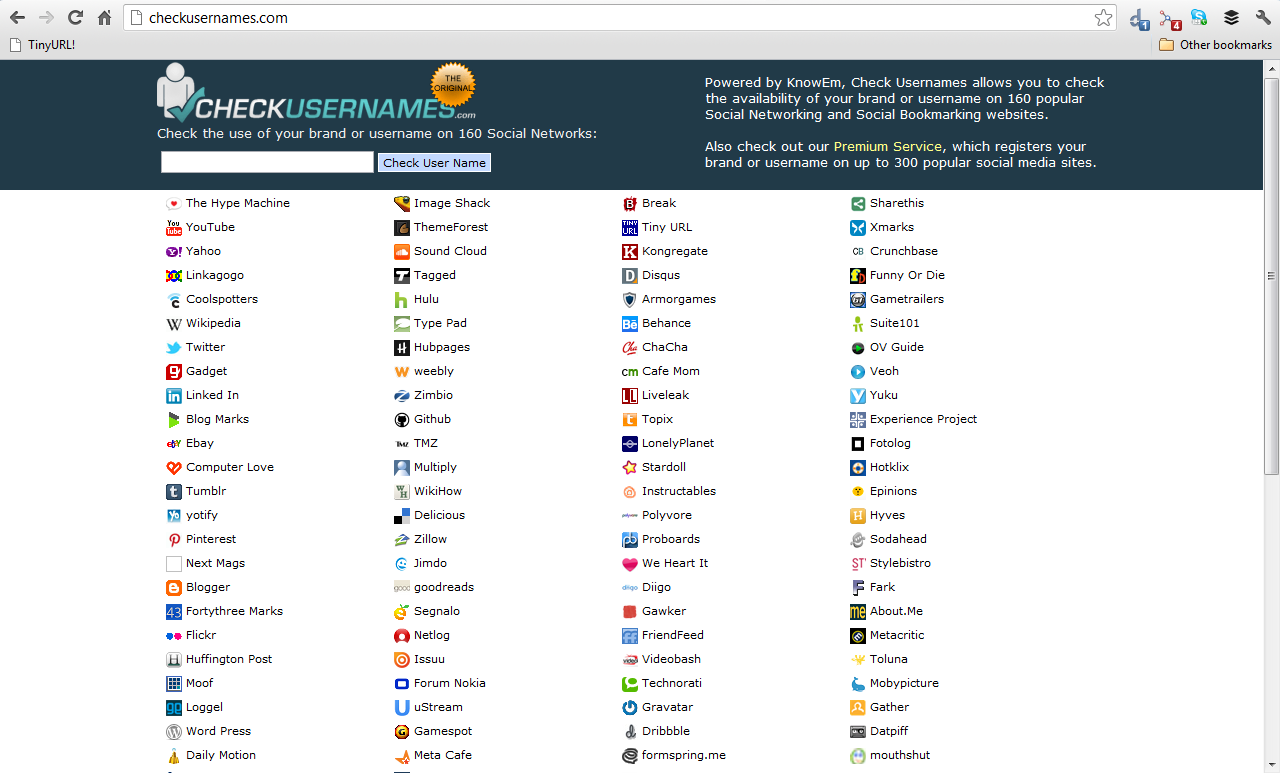
Task: Open the Dribbble link
Action: pyautogui.click(x=666, y=731)
